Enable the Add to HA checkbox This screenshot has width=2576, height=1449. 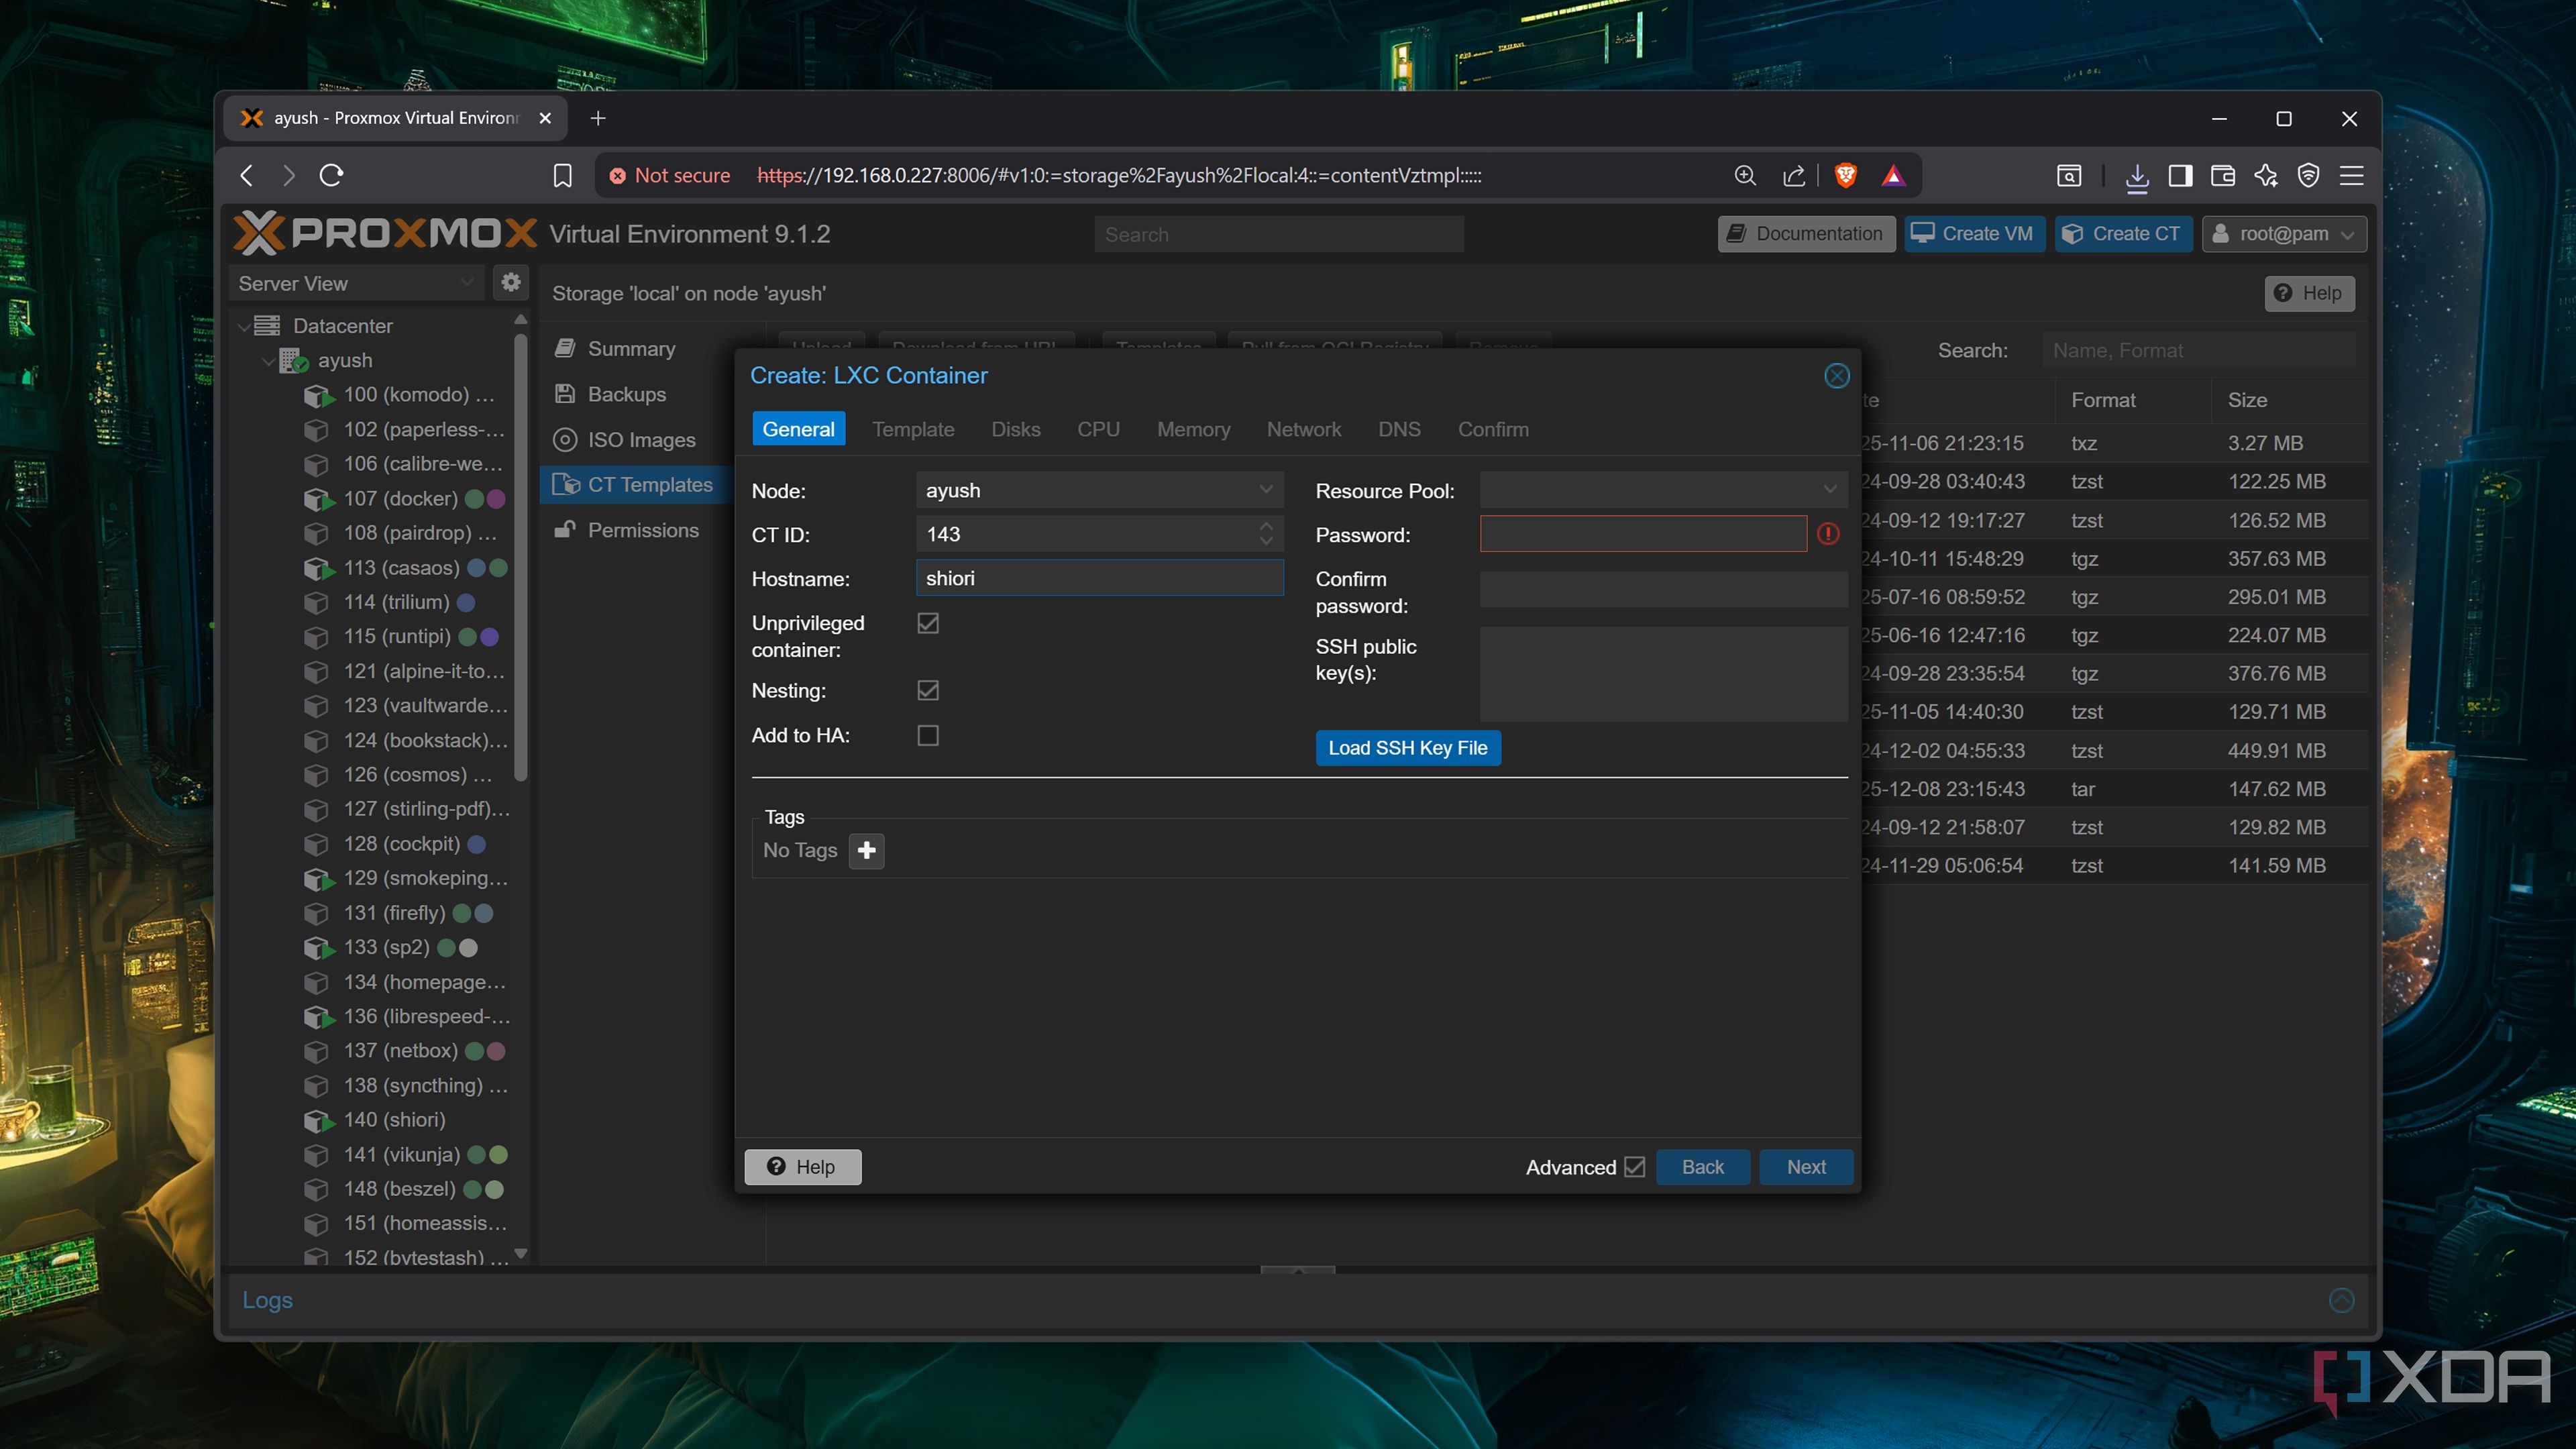[x=928, y=736]
